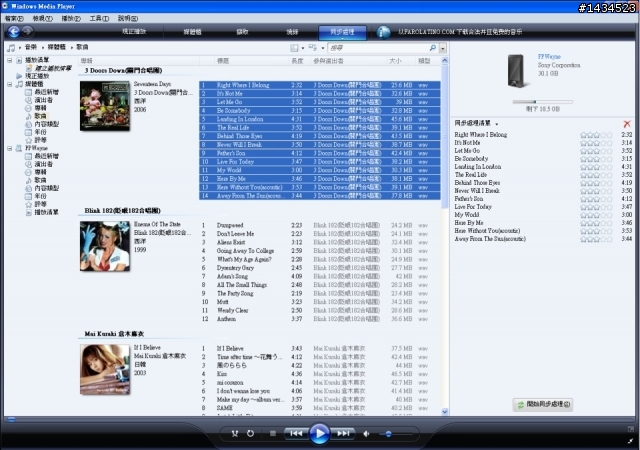
Task: Select 年份 under 媒體櫃
Action: [40, 132]
